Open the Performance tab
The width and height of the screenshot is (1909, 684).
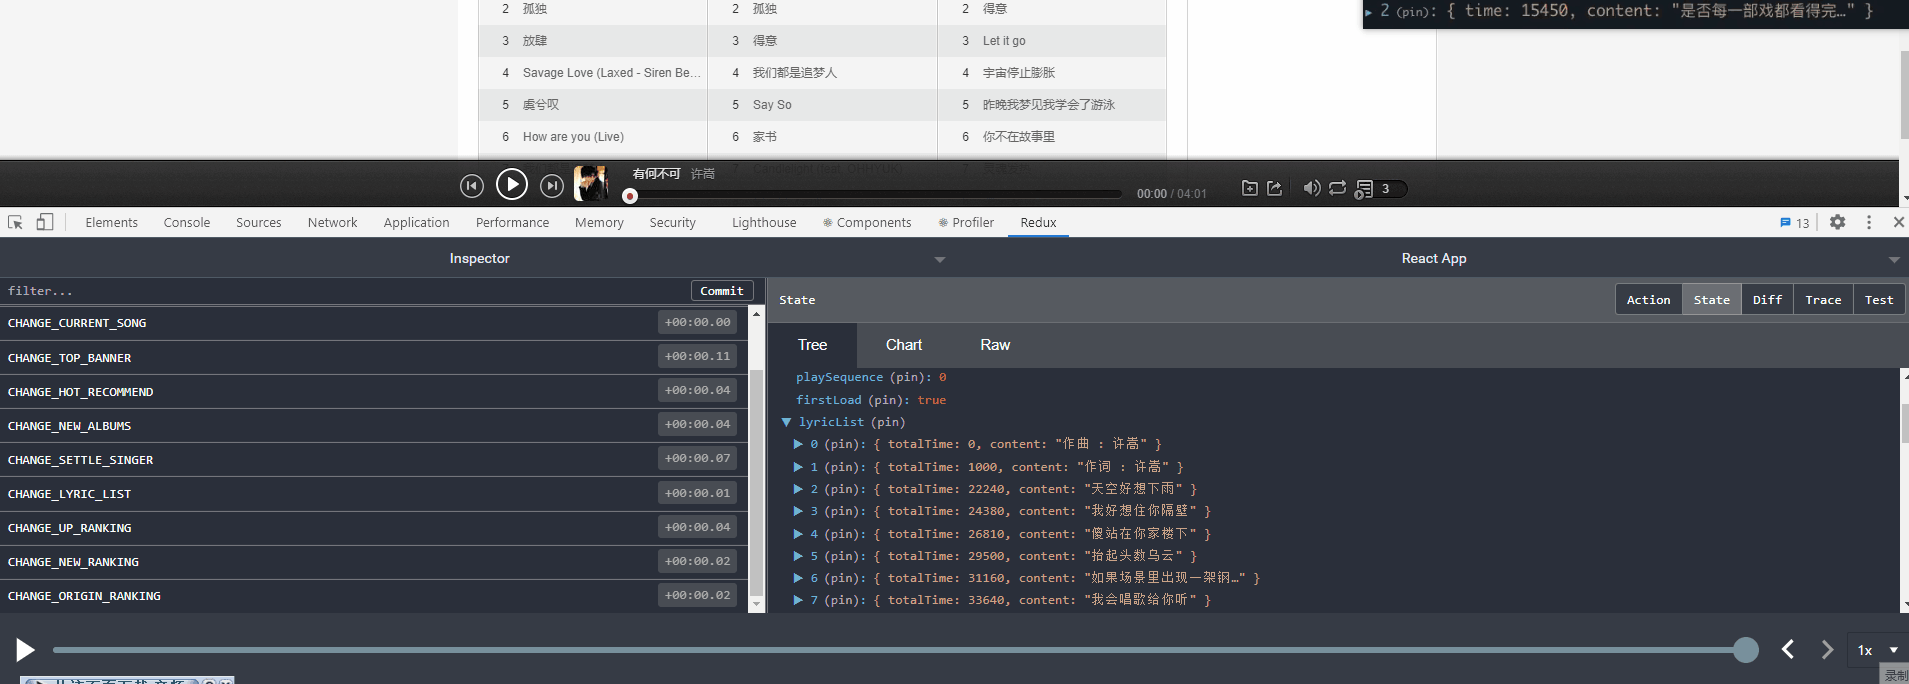[513, 223]
